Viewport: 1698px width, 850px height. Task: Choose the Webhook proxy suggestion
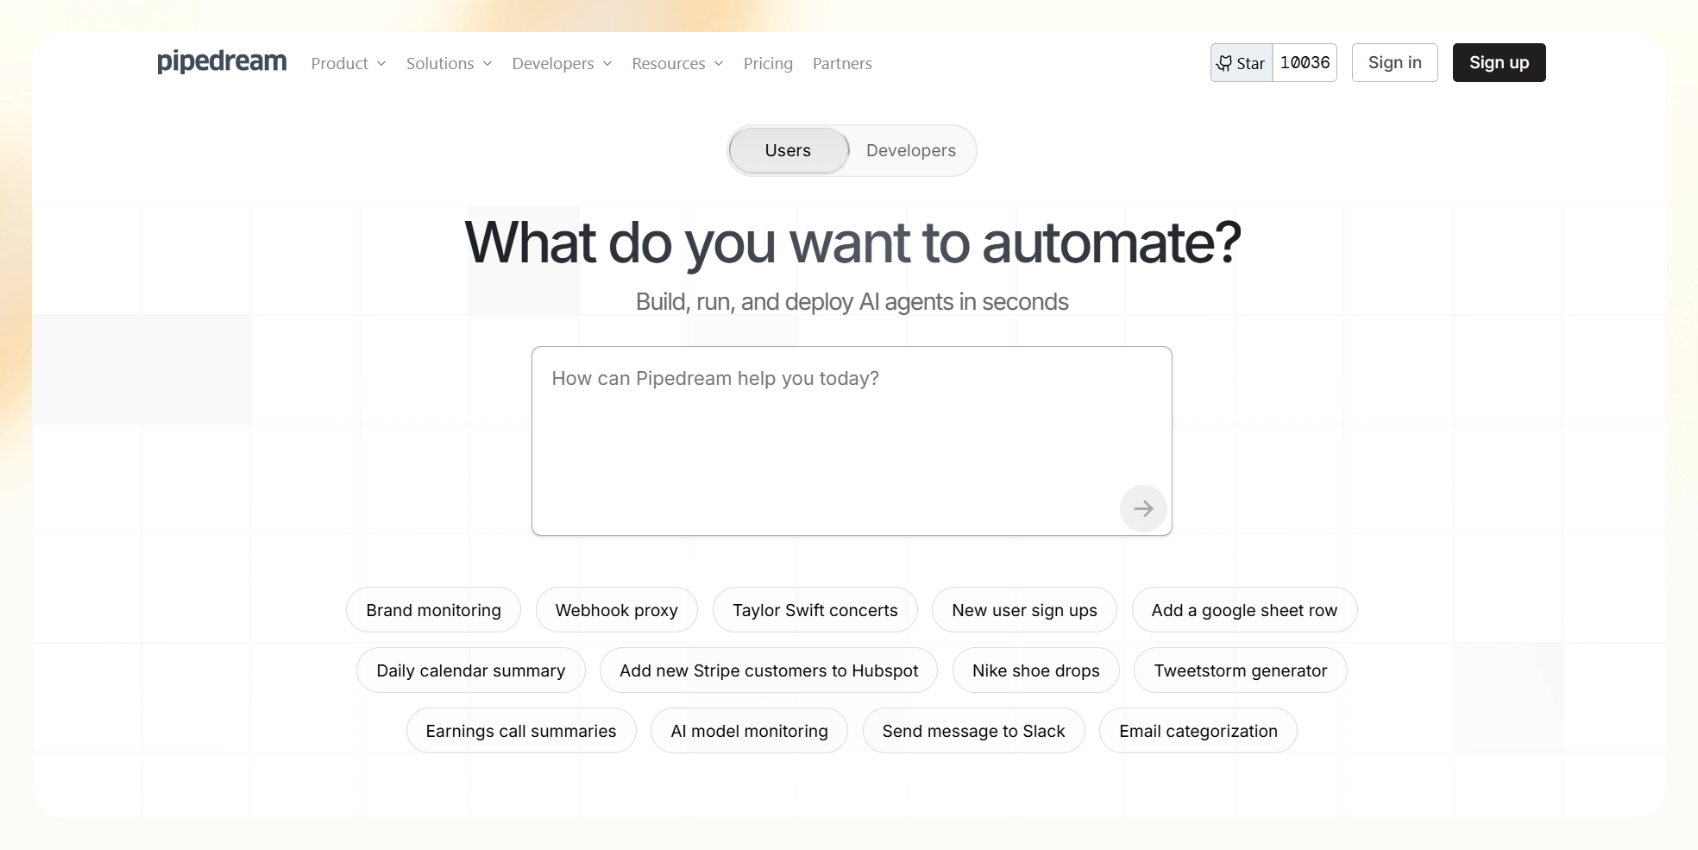617,610
